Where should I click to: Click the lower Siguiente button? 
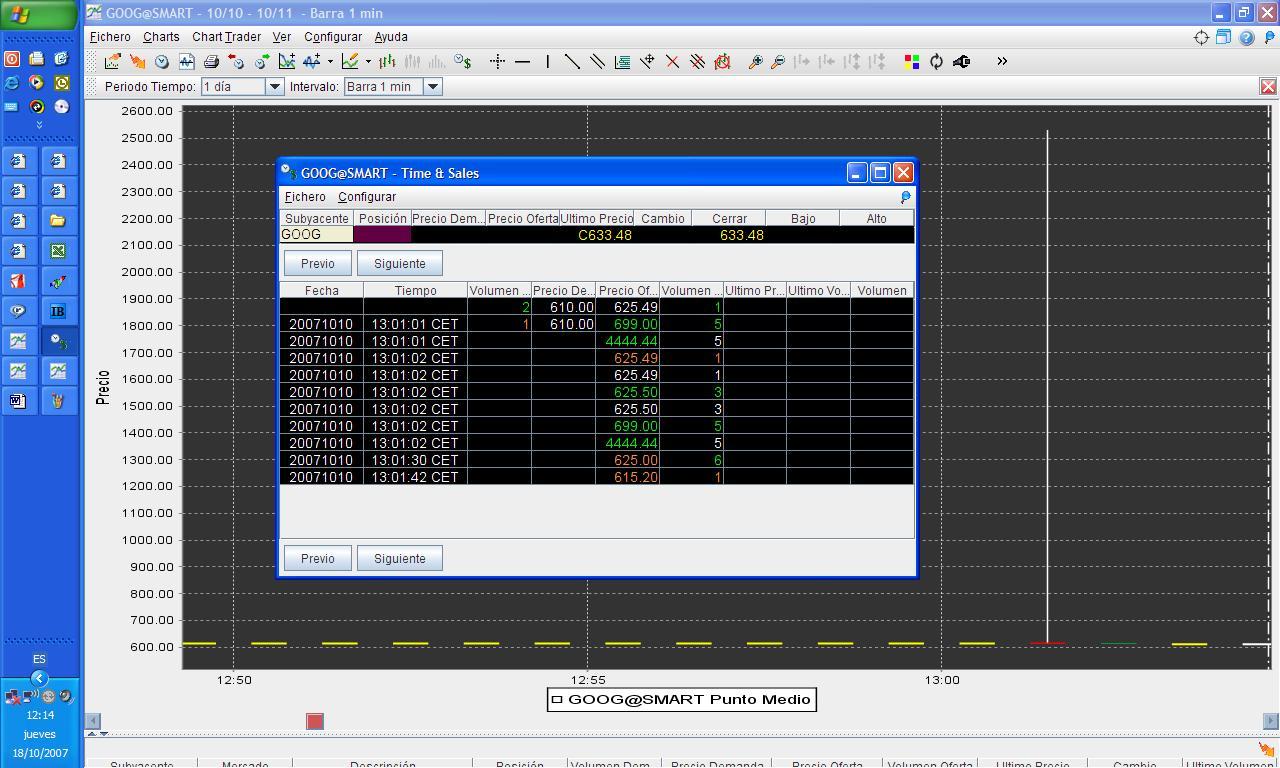click(x=399, y=559)
